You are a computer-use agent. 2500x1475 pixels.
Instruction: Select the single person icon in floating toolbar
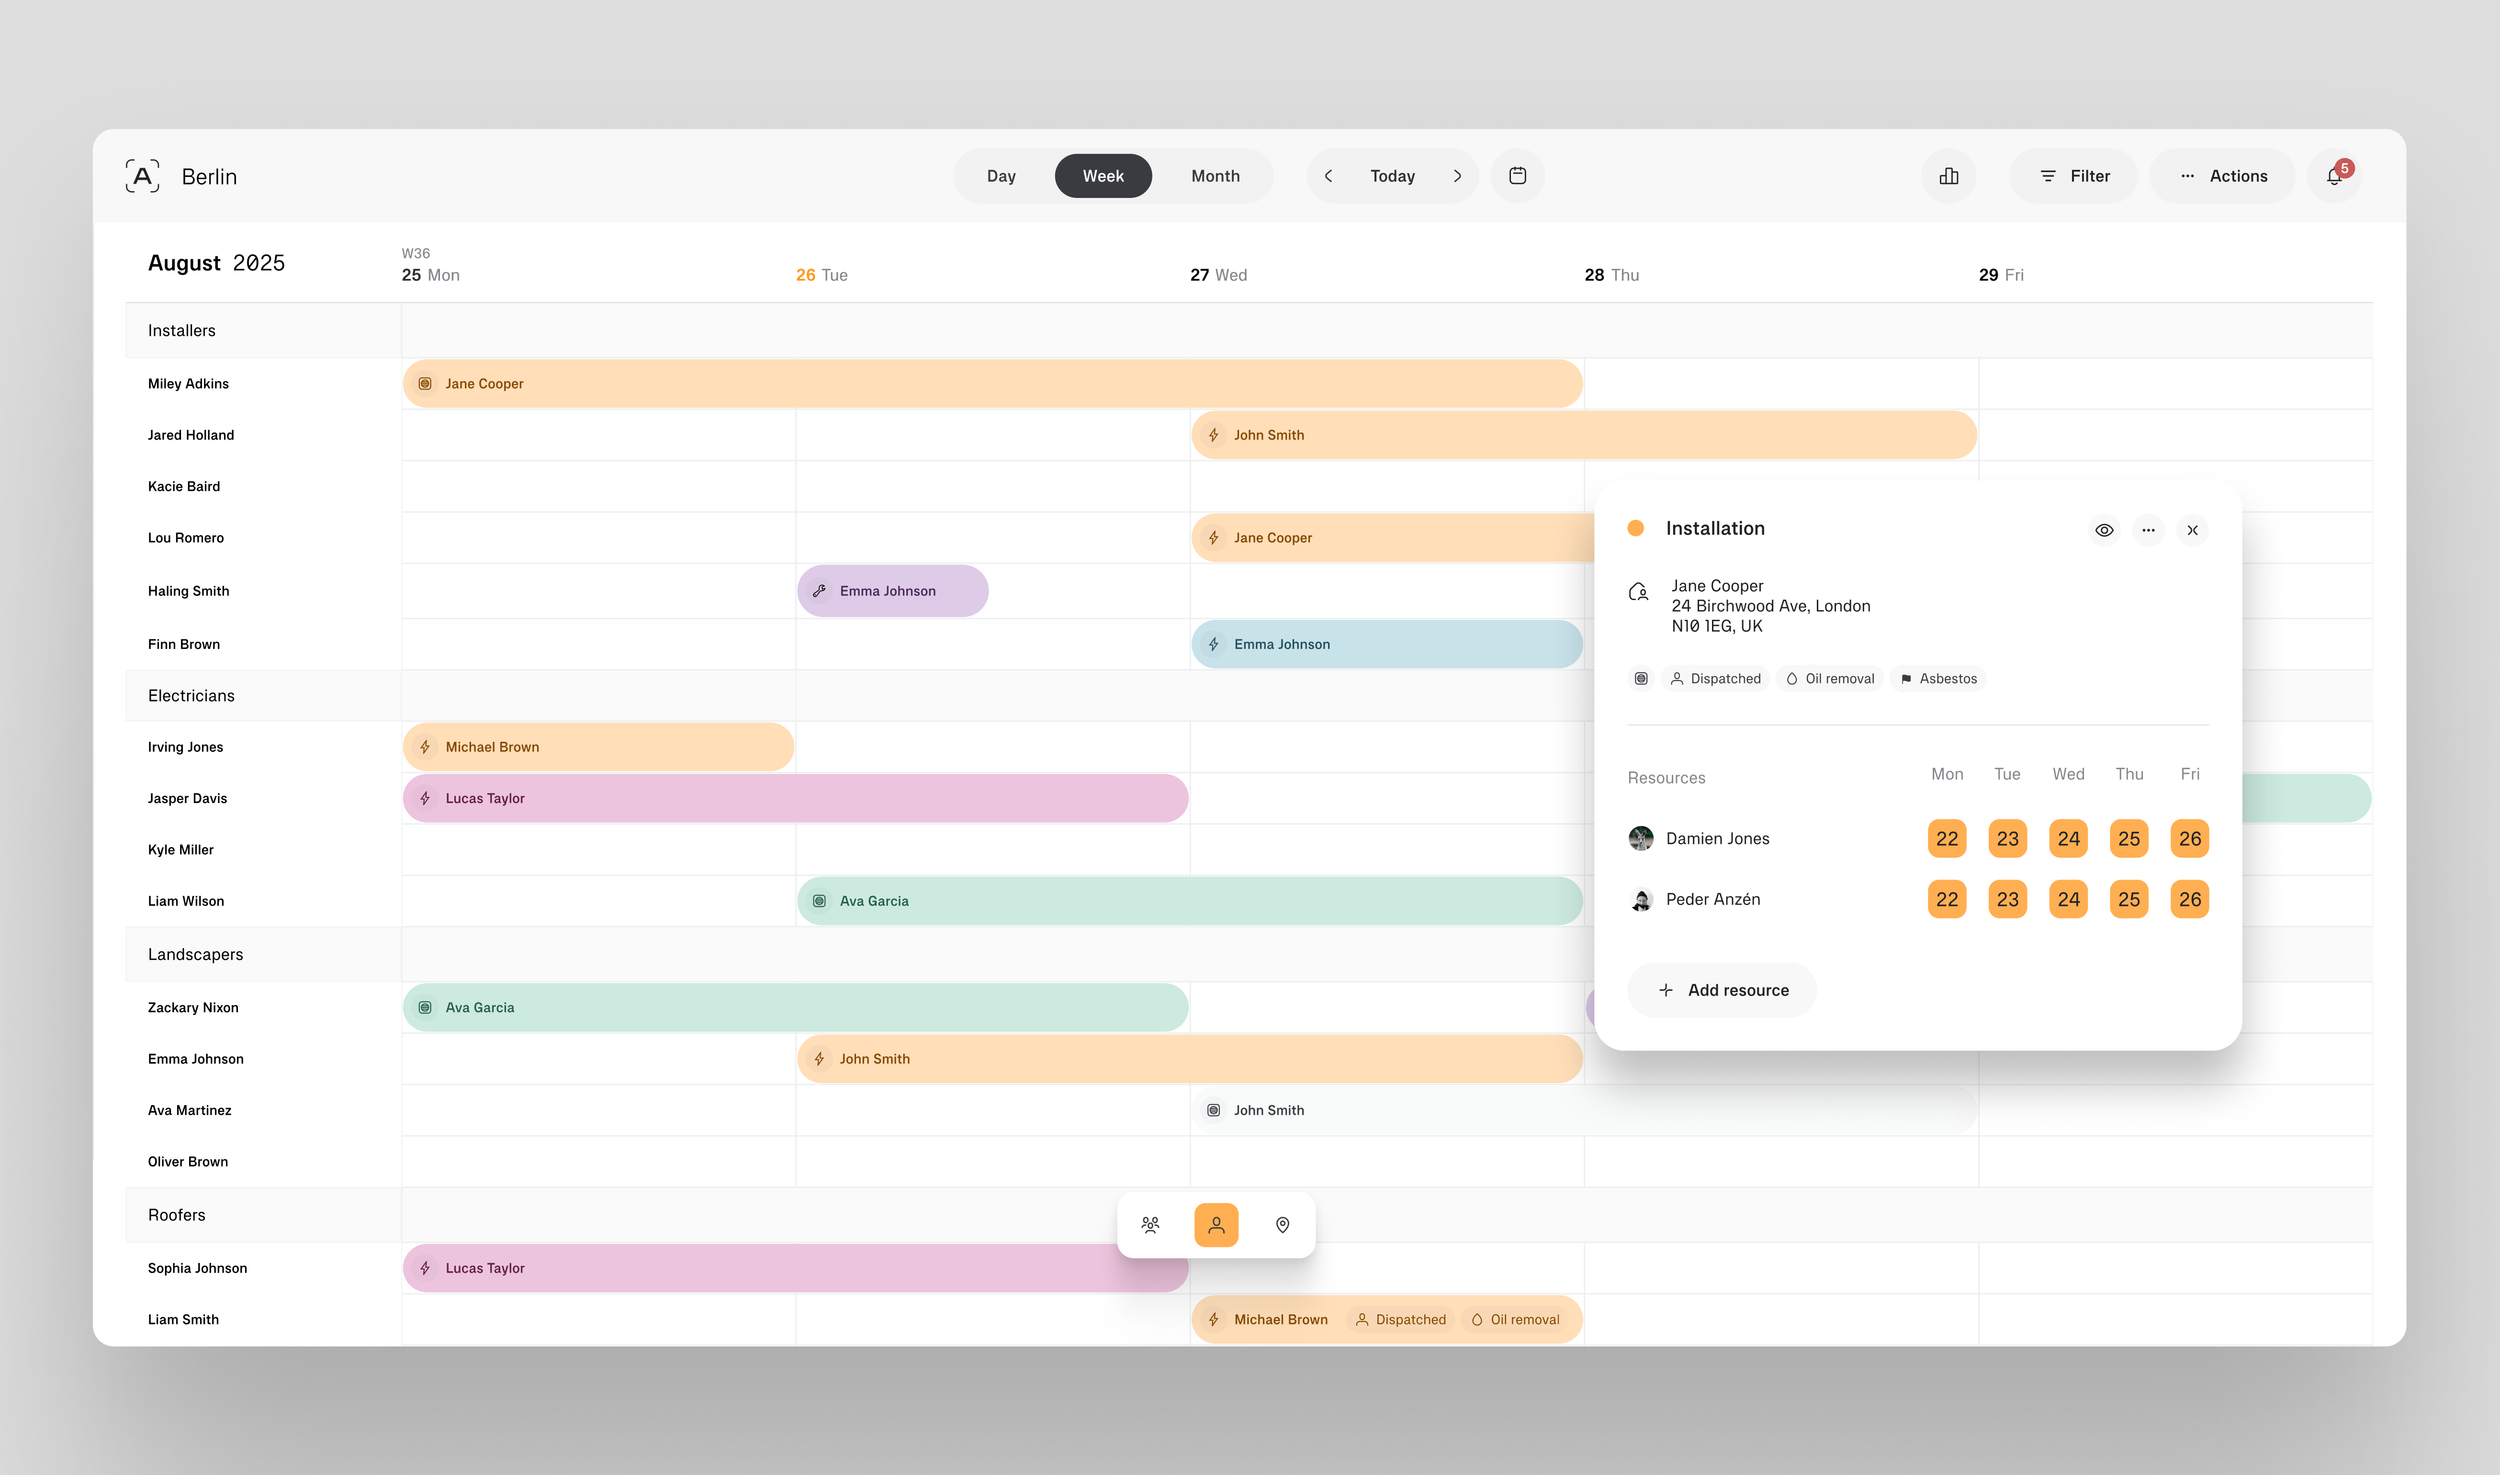coord(1216,1224)
